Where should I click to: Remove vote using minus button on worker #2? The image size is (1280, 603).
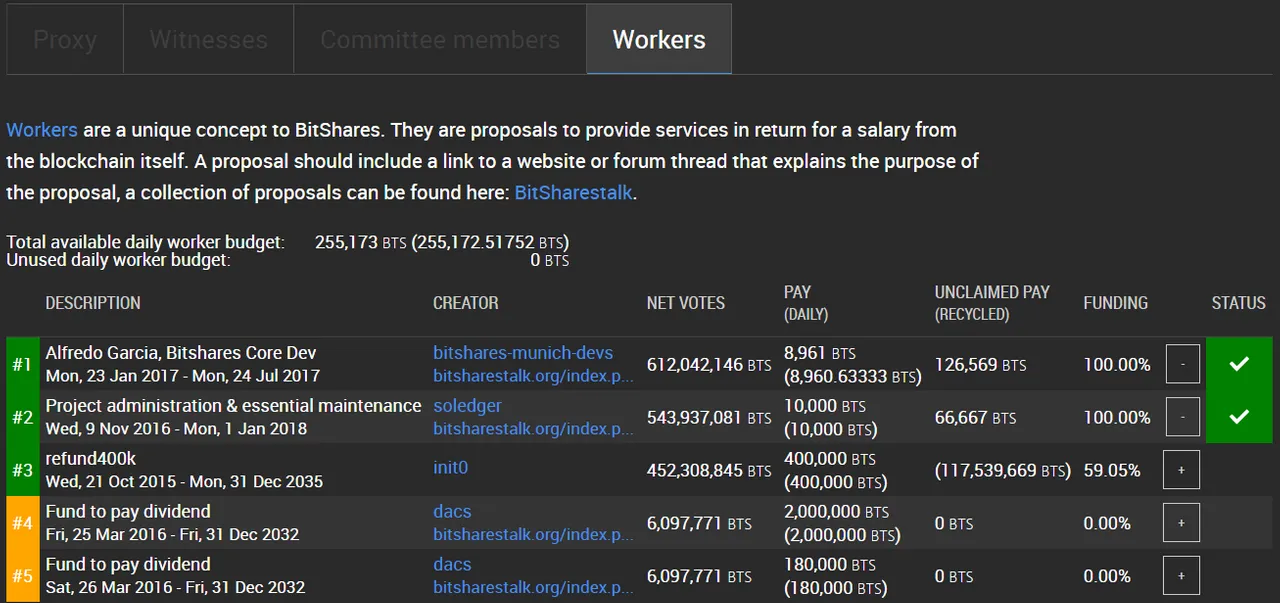(1182, 417)
